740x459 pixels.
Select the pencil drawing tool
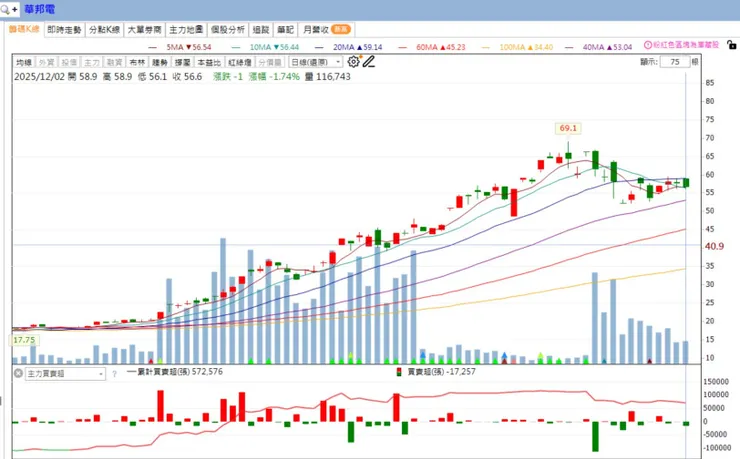[x=369, y=61]
